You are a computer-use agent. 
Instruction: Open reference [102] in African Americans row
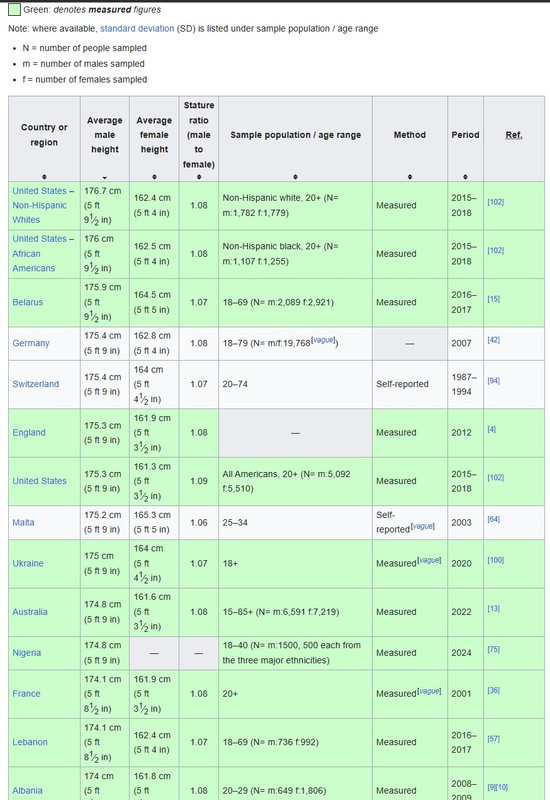coord(495,251)
